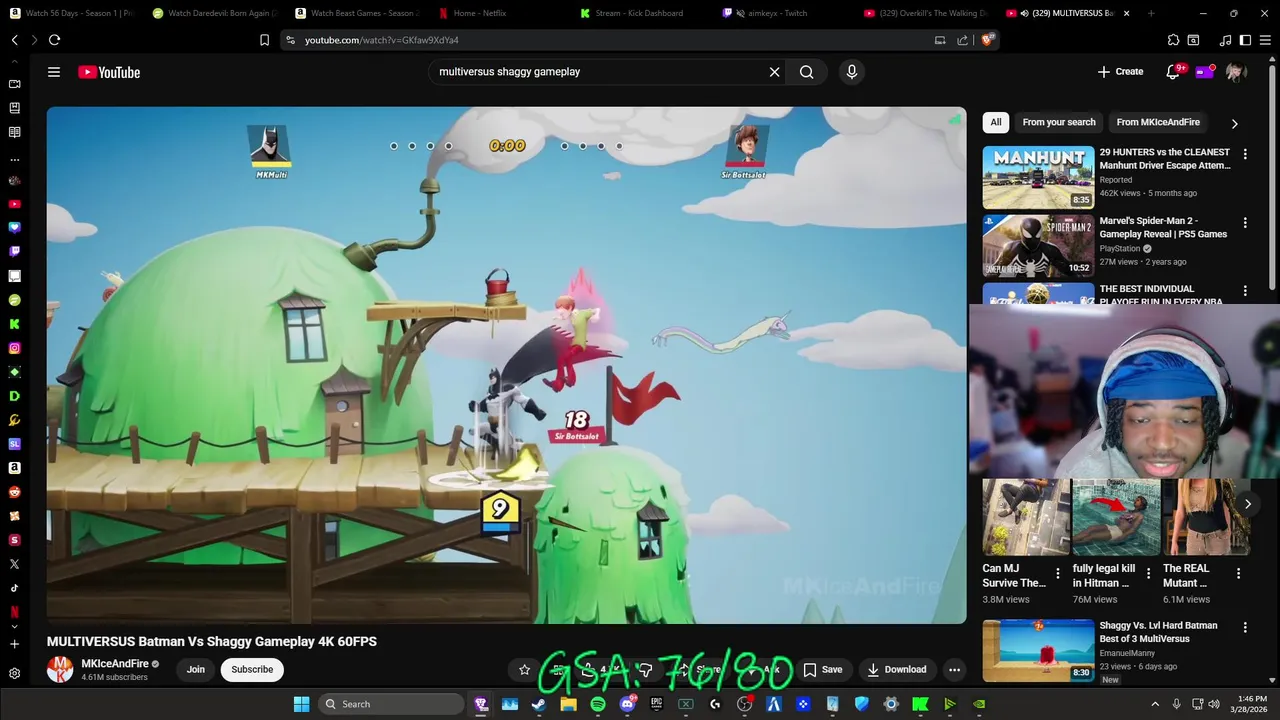
Task: Open the TikTok shortcut in the sidebar
Action: coord(14,588)
